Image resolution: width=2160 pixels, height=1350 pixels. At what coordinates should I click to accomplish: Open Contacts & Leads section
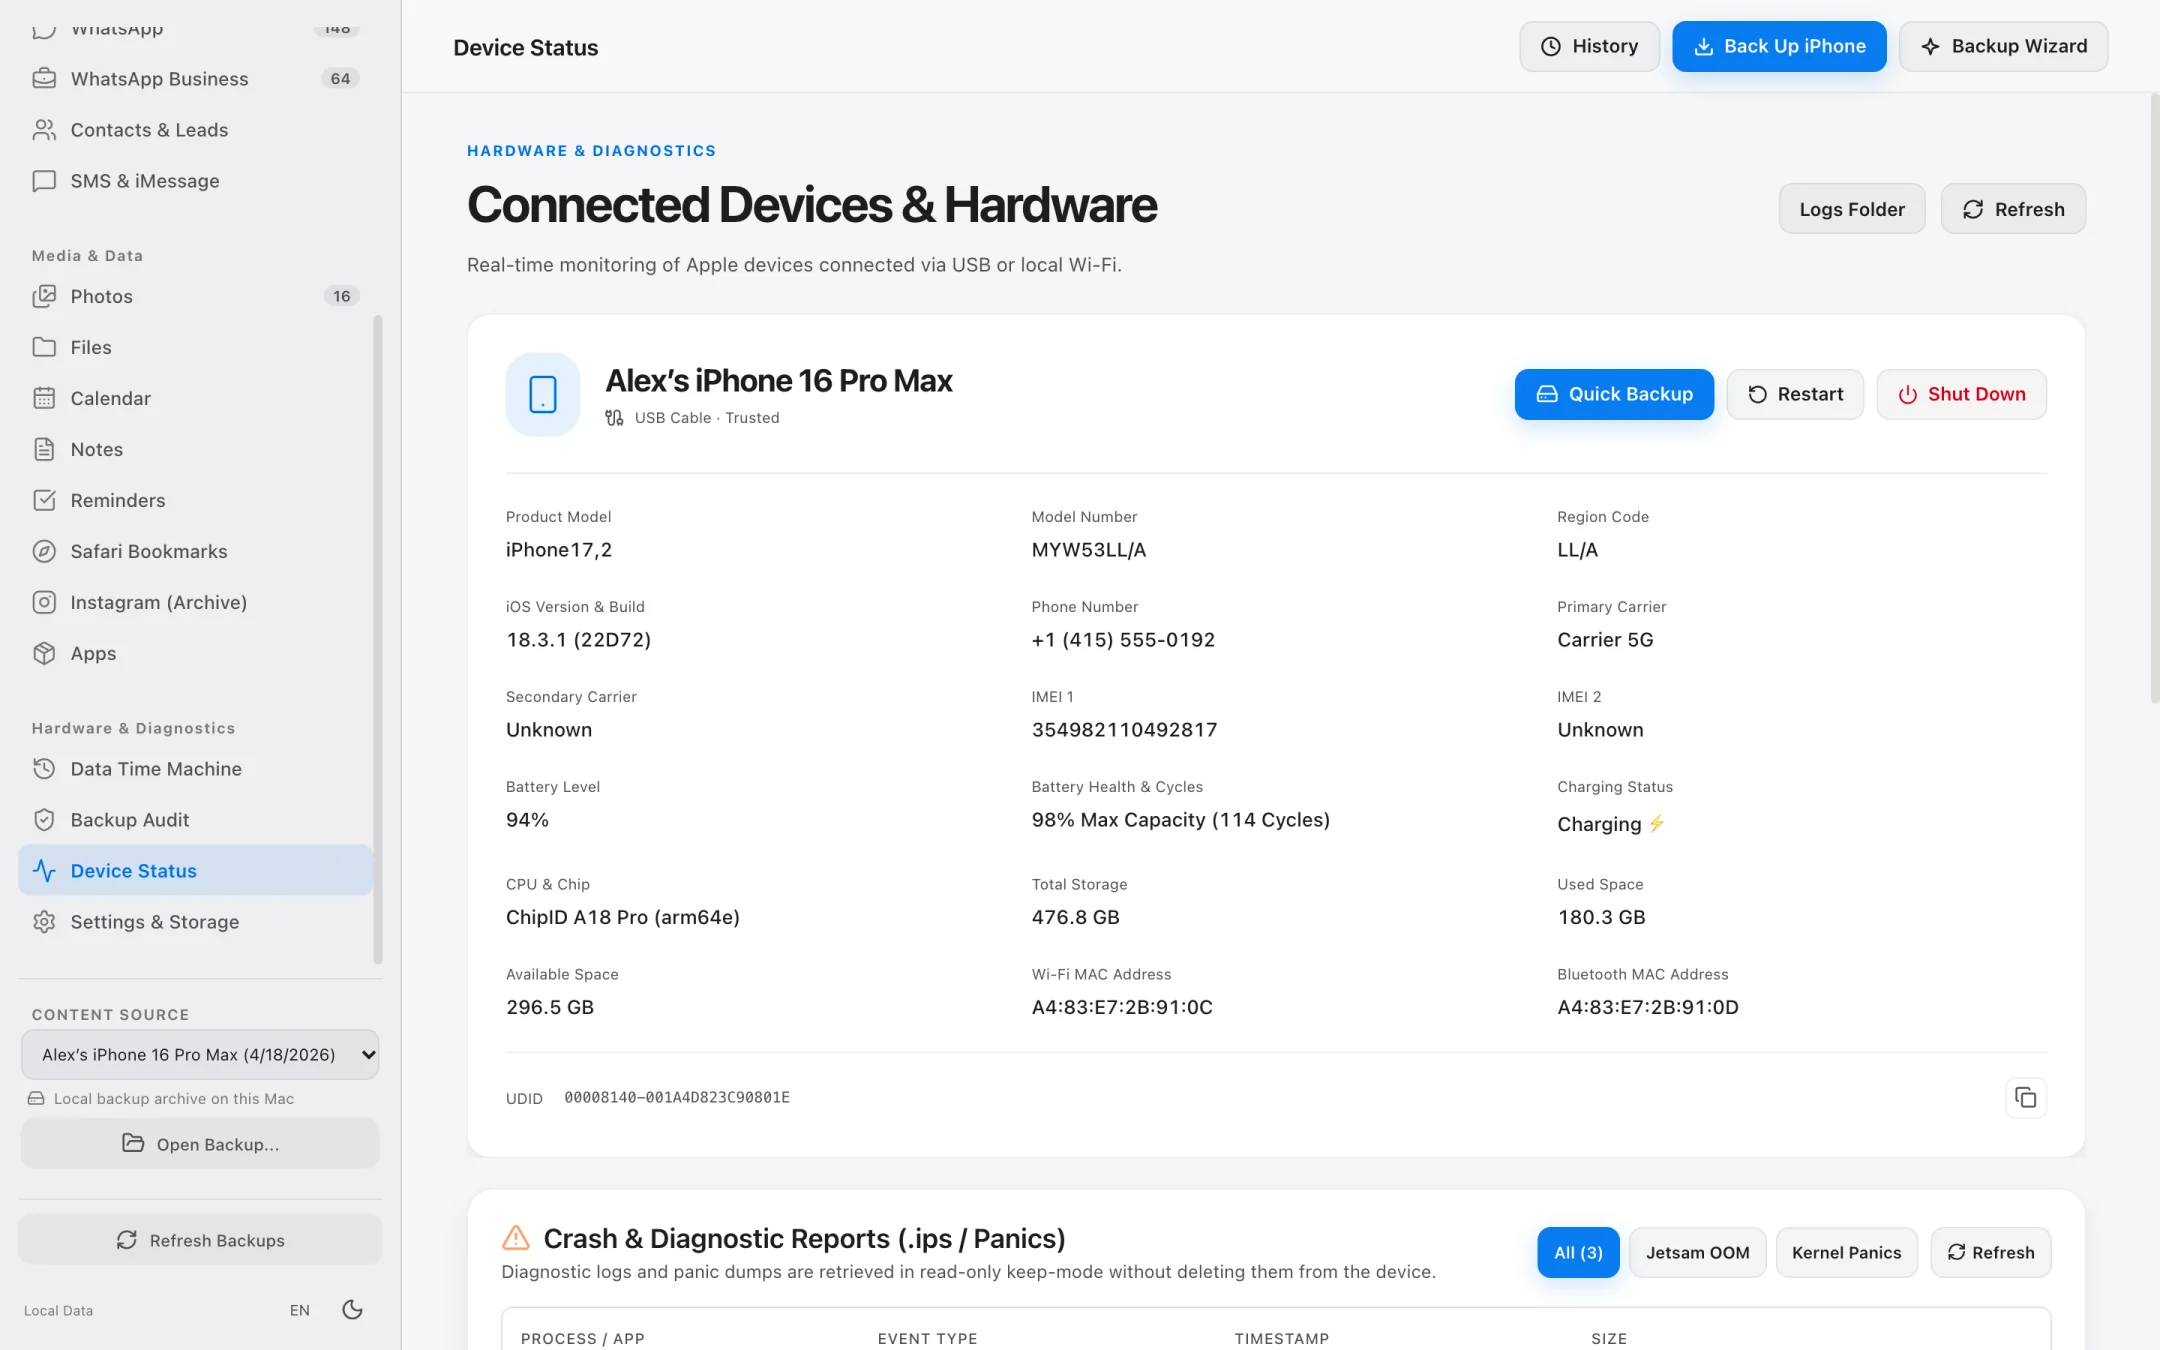(195, 130)
